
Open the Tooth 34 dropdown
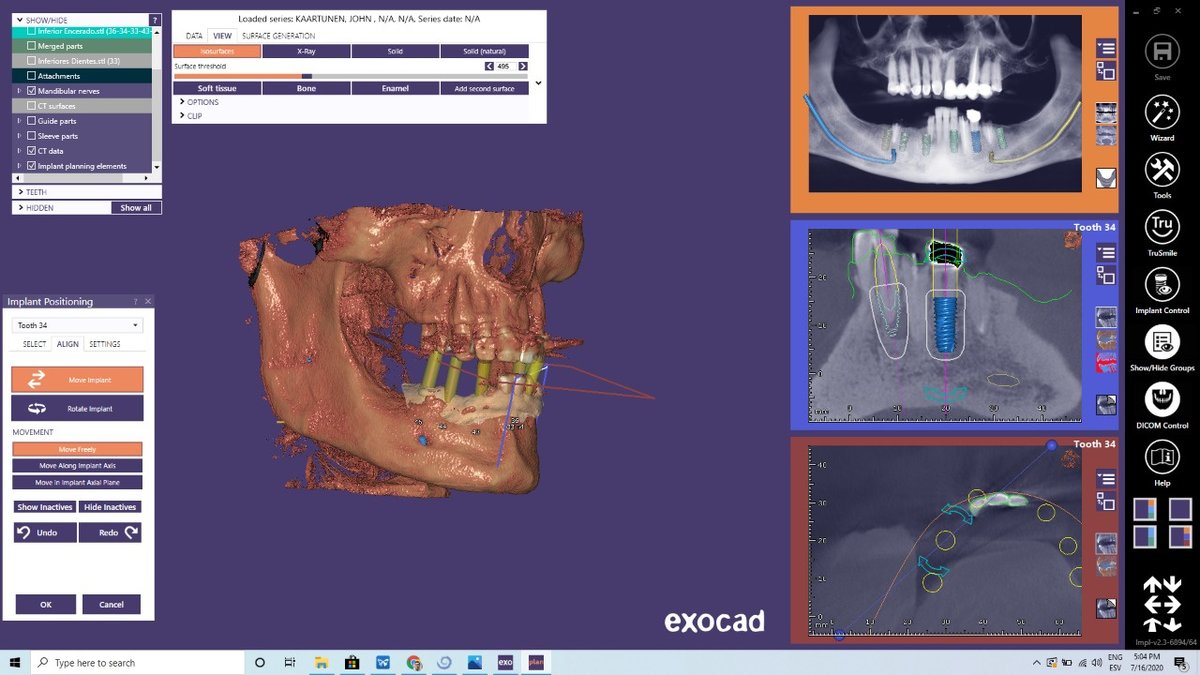pyautogui.click(x=77, y=325)
